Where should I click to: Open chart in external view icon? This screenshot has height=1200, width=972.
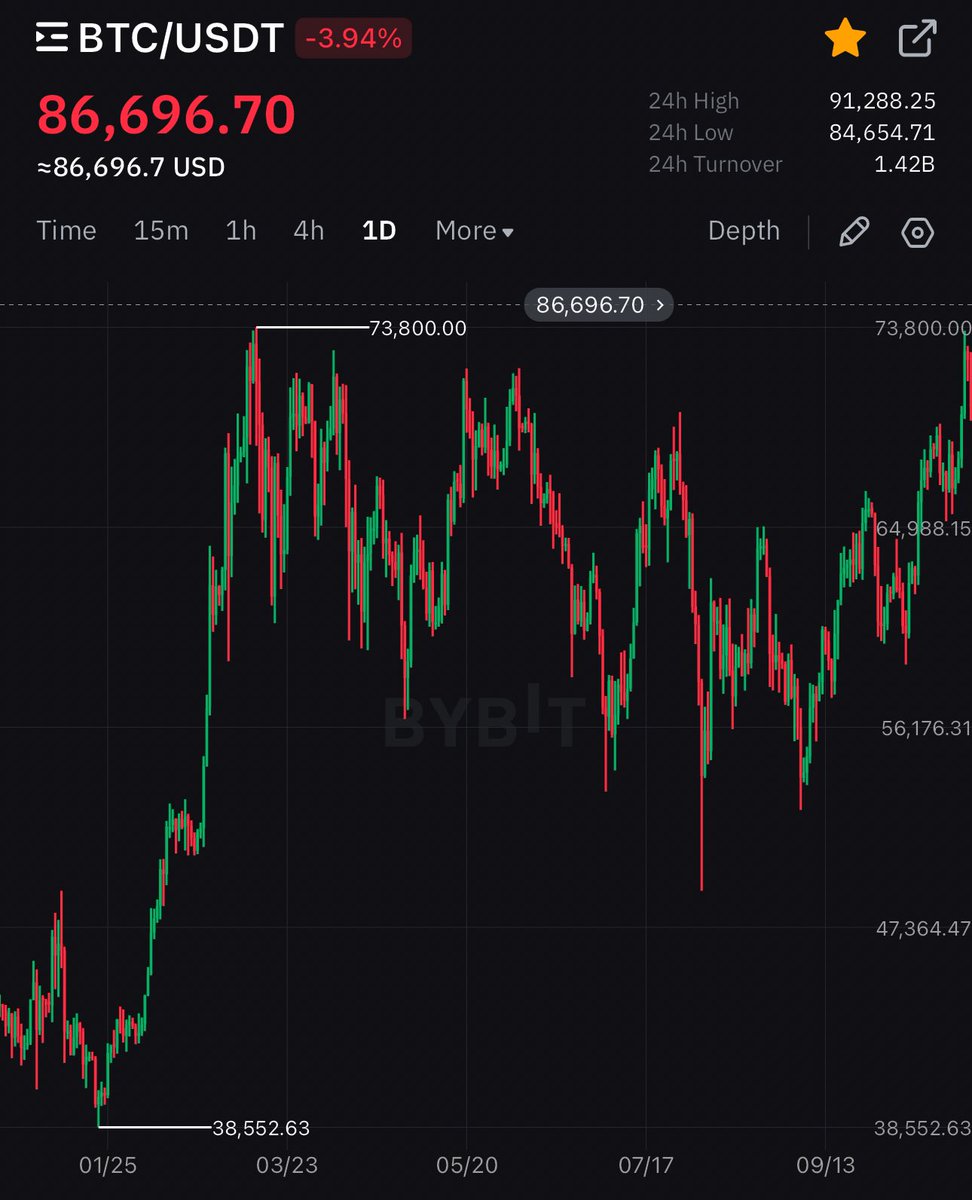[x=917, y=39]
